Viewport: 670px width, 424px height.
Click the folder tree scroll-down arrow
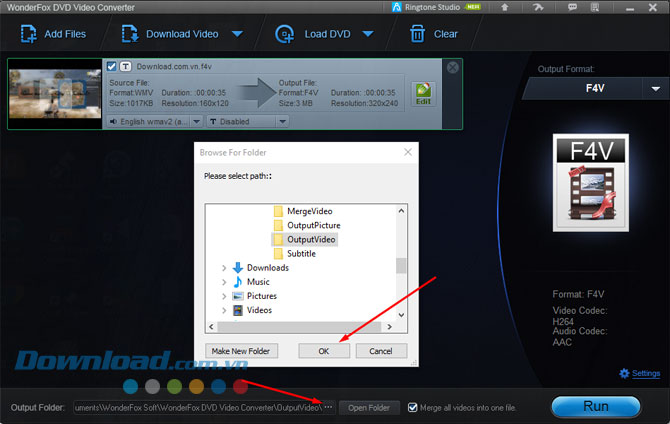tap(401, 315)
